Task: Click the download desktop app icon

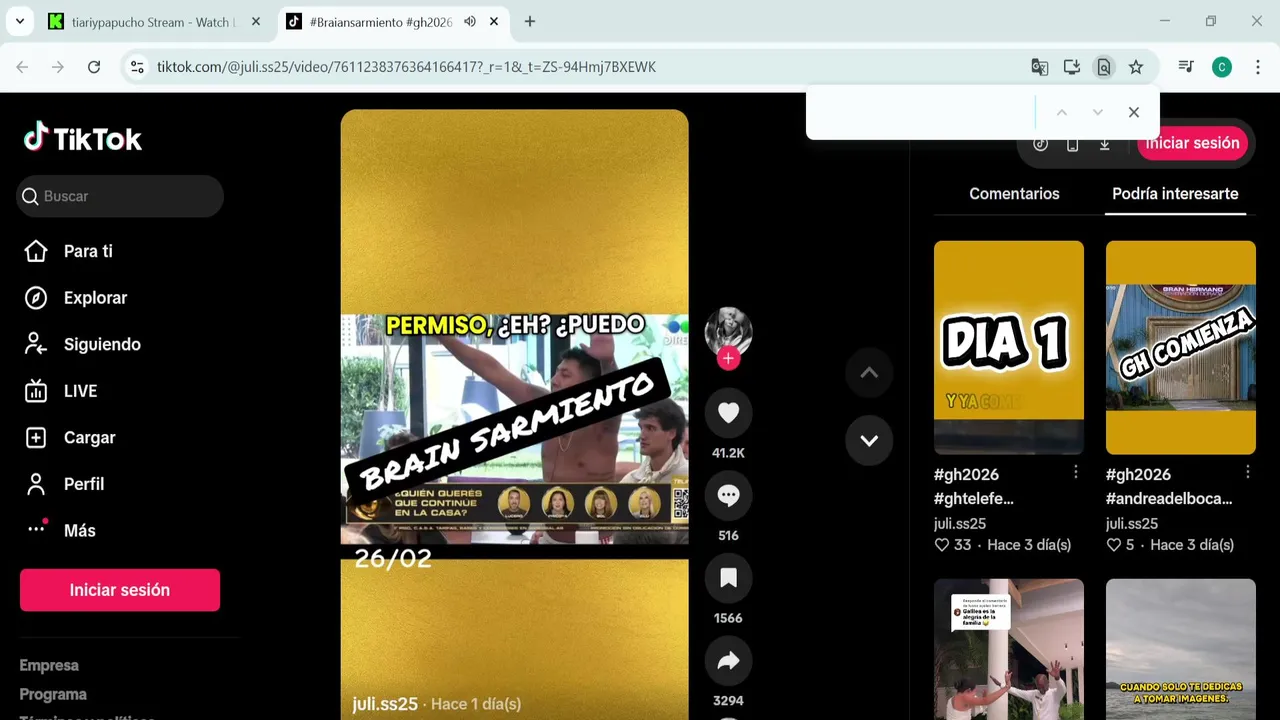Action: pos(1104,144)
